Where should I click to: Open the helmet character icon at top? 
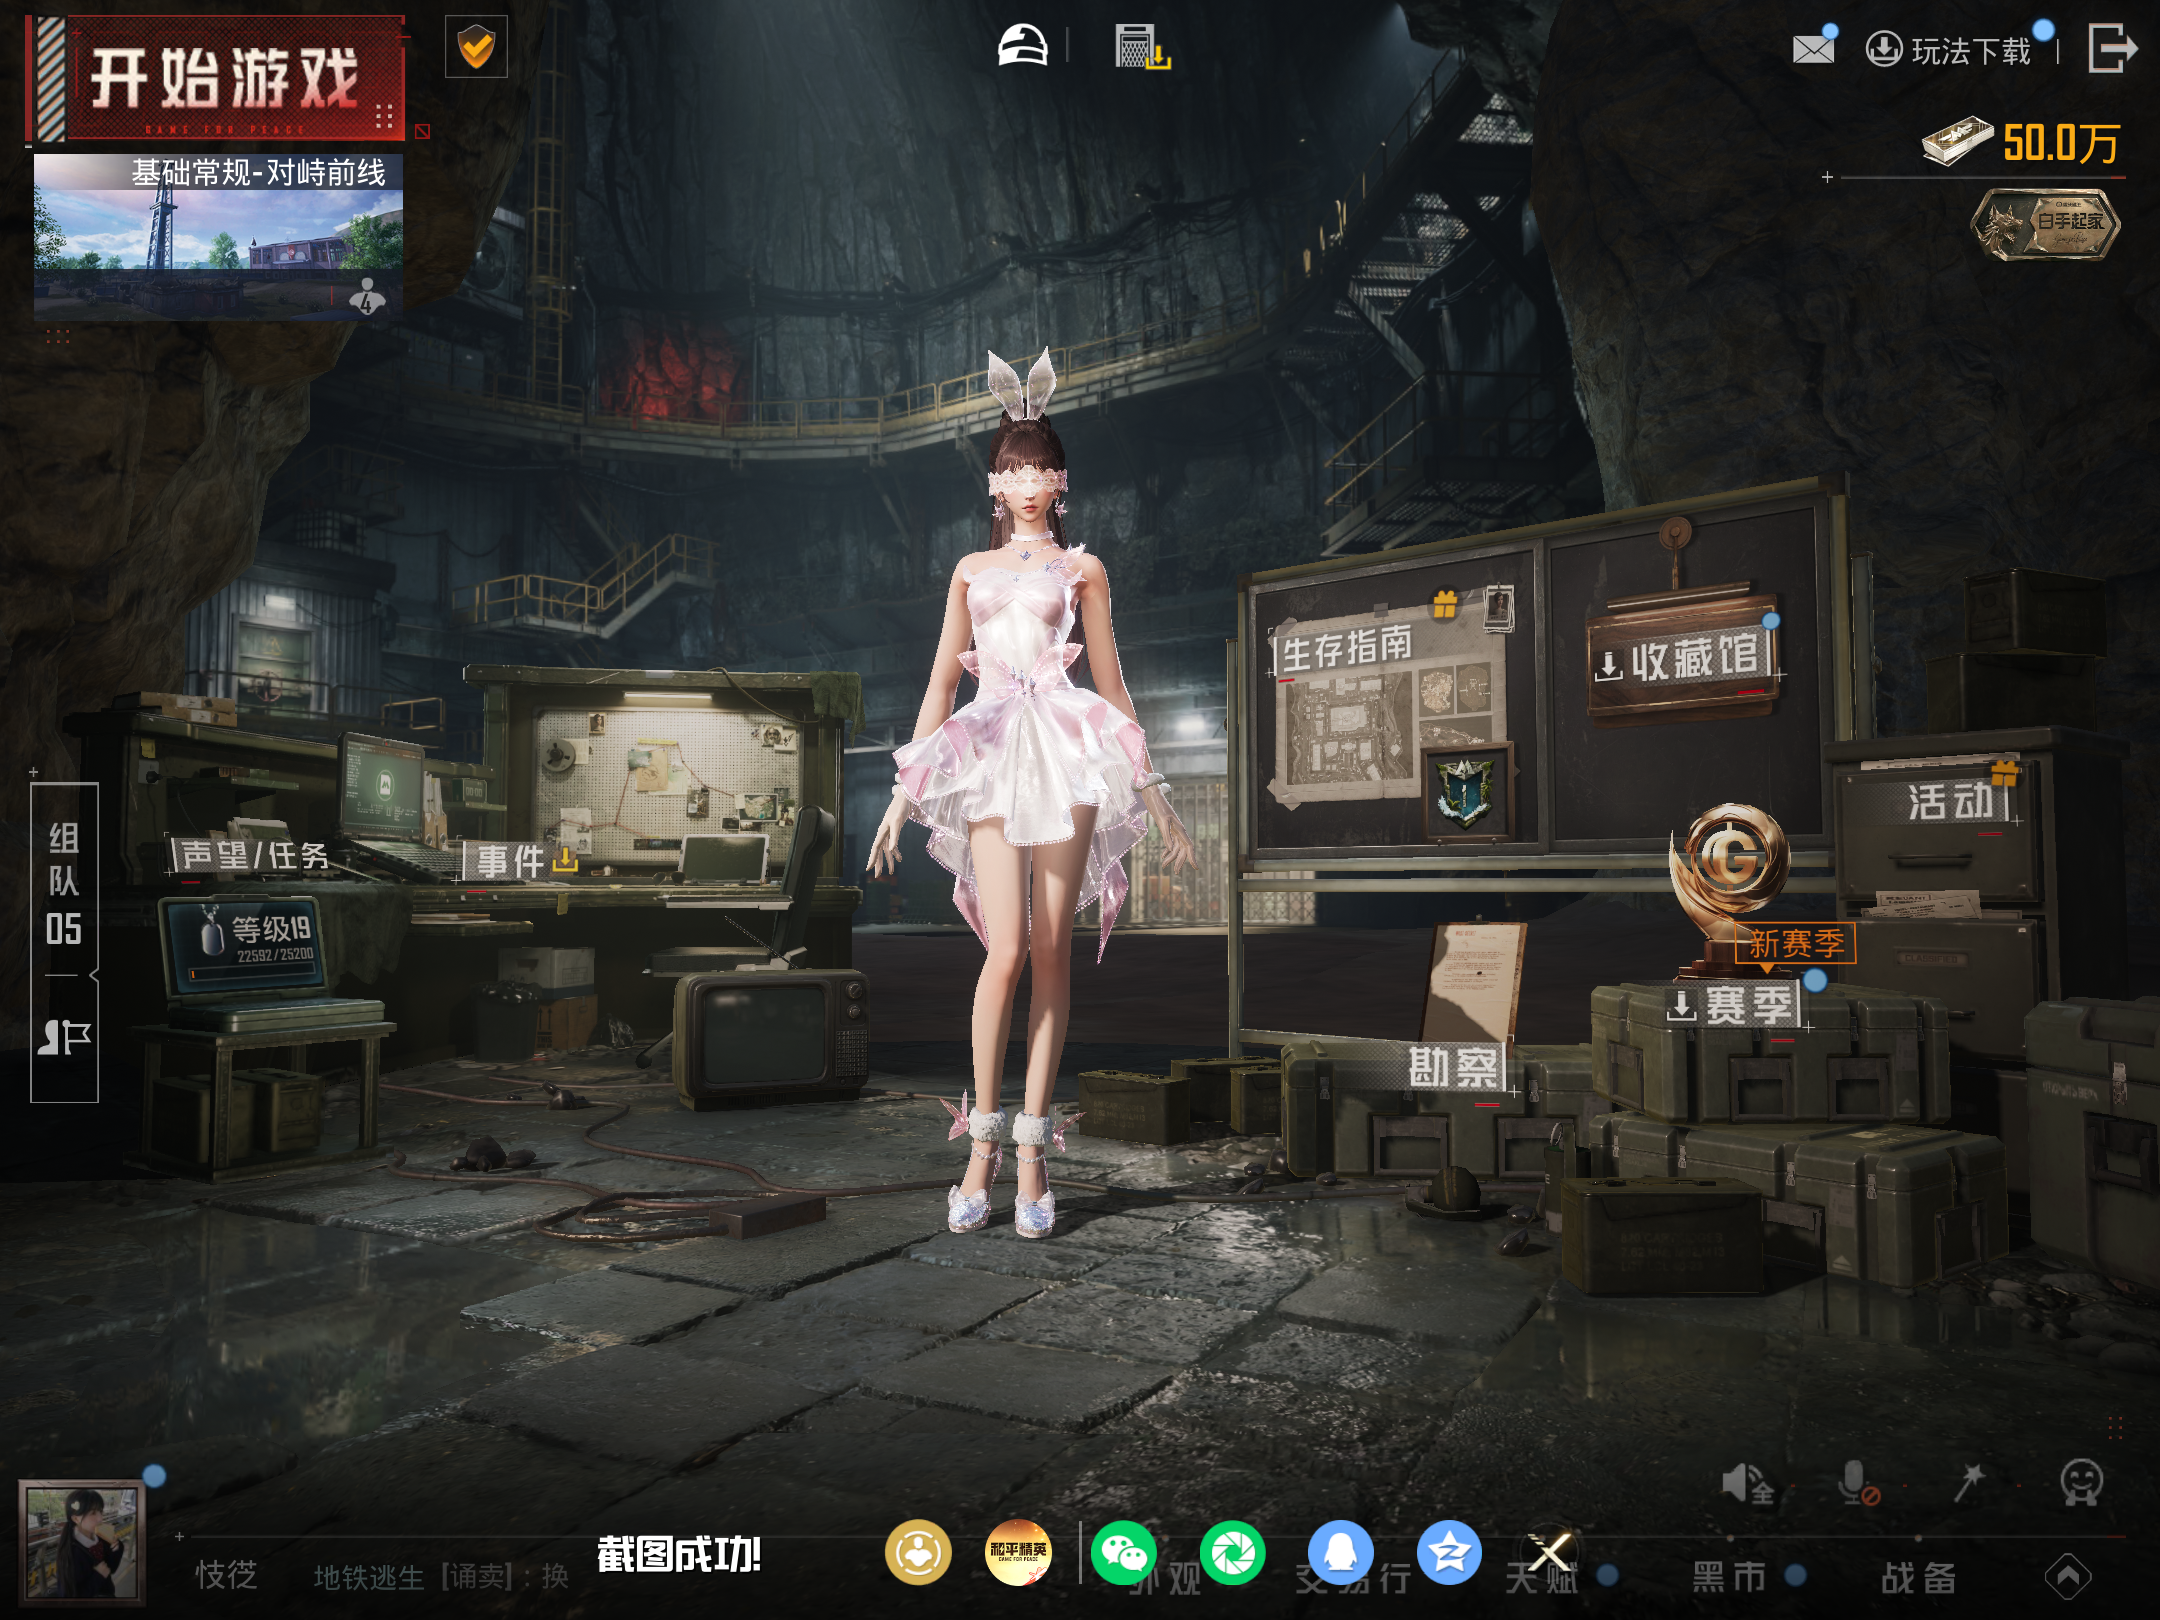(x=1022, y=46)
